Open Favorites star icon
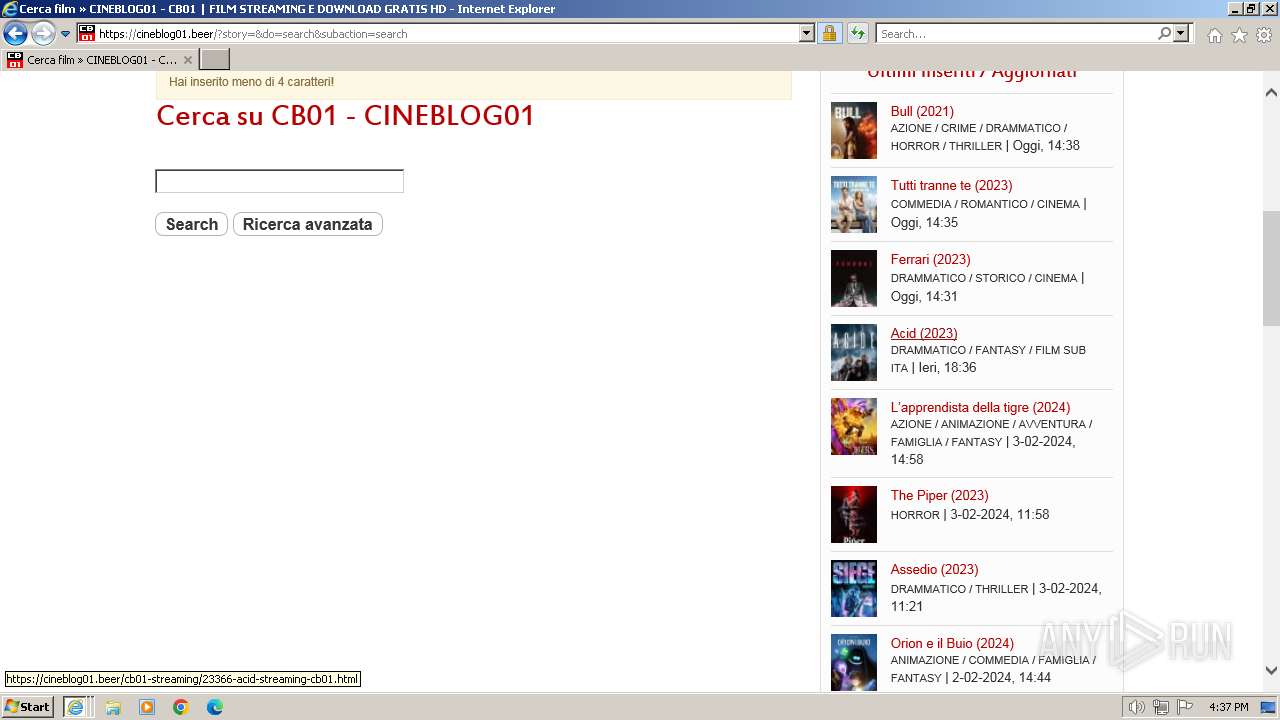The height and width of the screenshot is (720, 1280). pyautogui.click(x=1239, y=35)
